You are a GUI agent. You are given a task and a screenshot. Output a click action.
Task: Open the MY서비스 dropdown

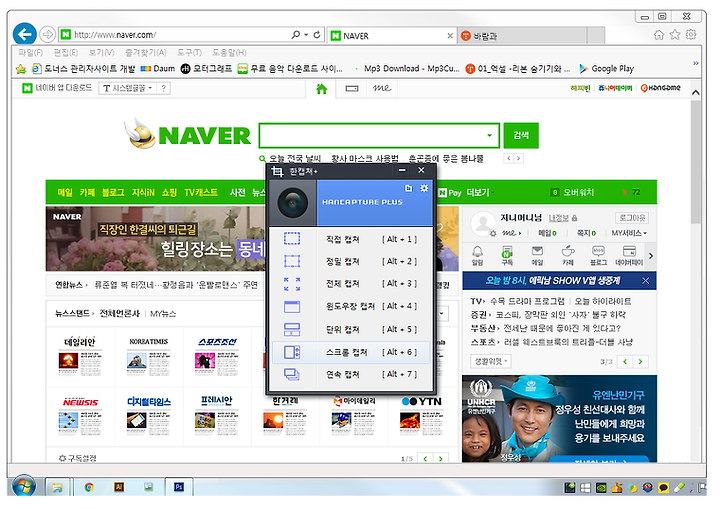[x=629, y=233]
